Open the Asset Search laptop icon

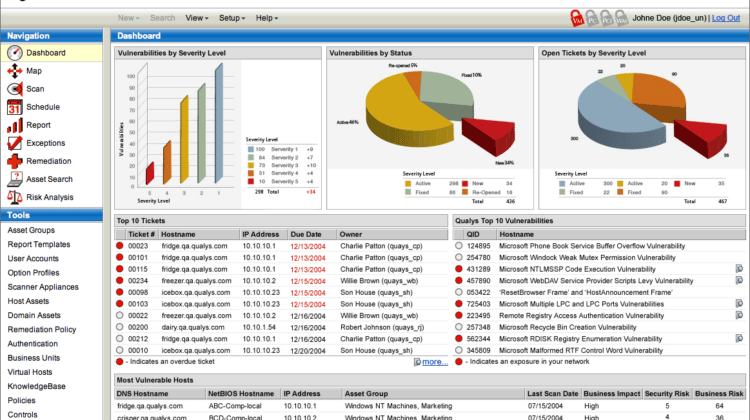coord(15,179)
